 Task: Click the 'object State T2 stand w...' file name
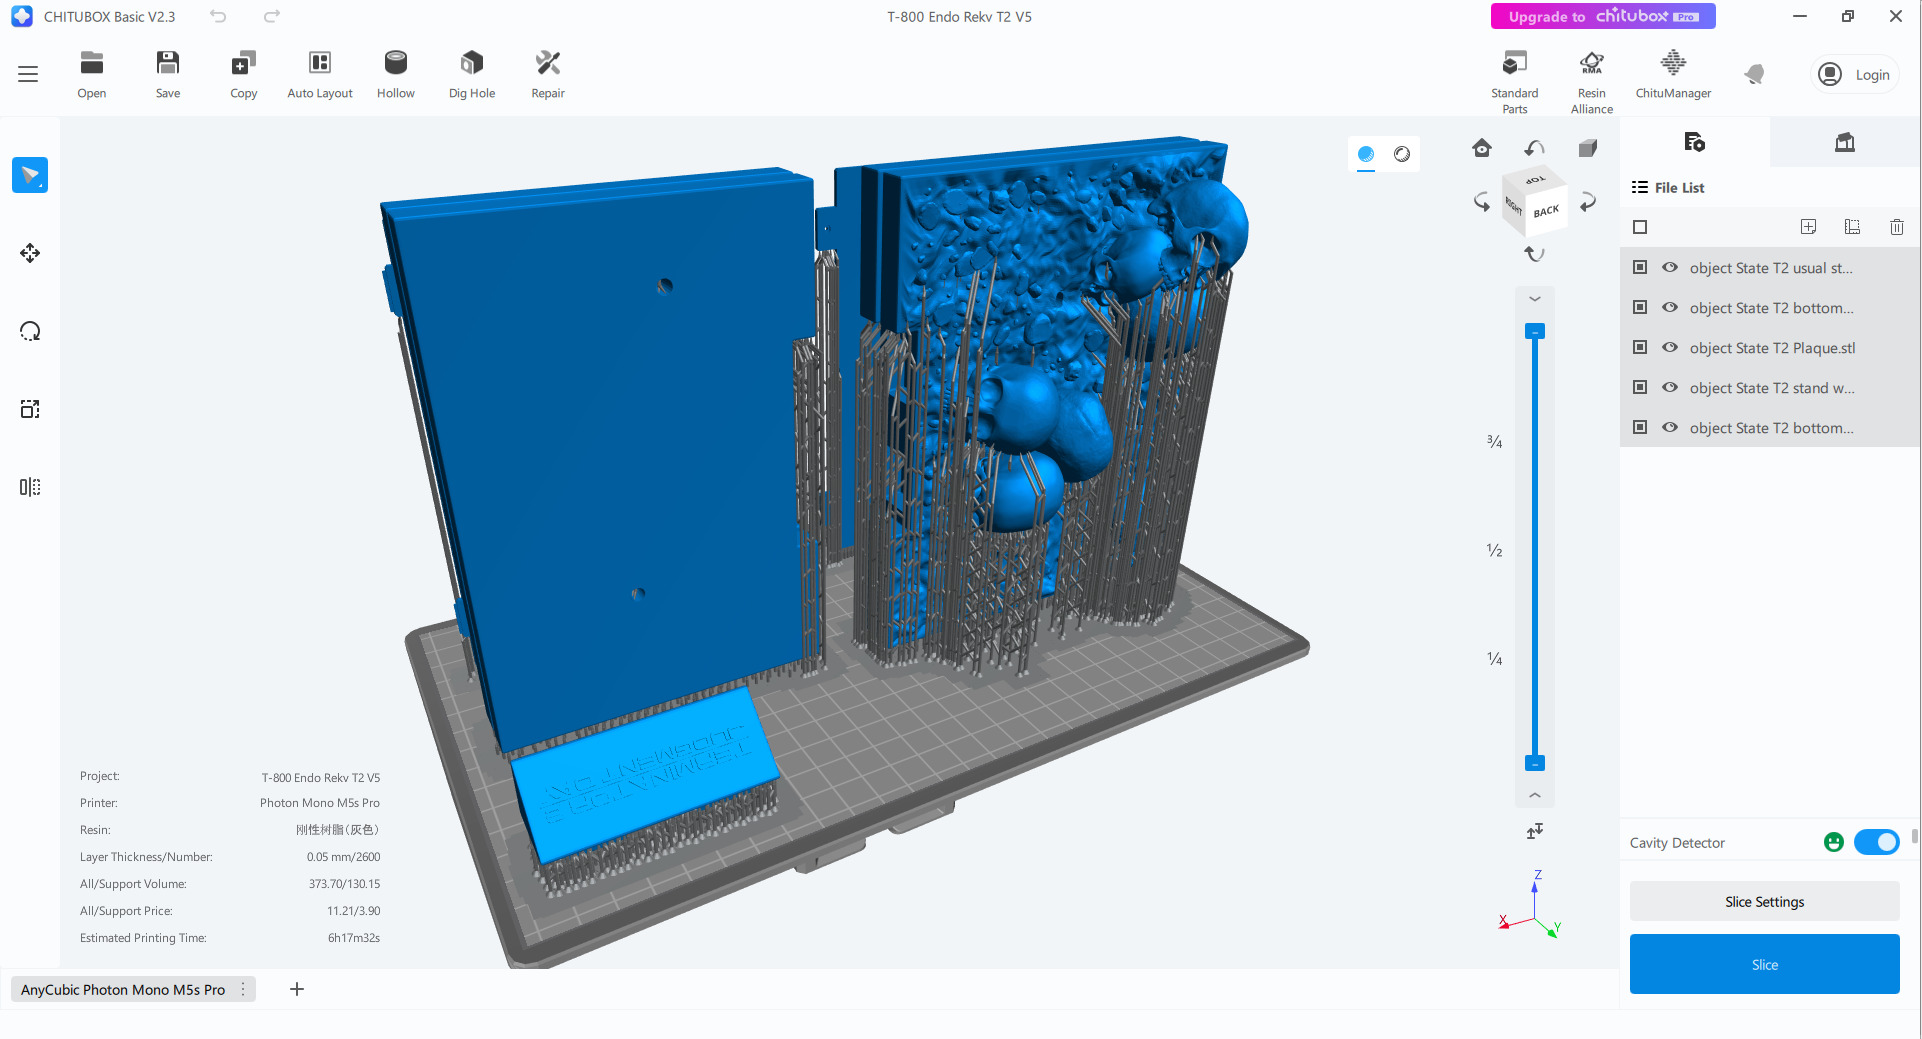[1772, 388]
